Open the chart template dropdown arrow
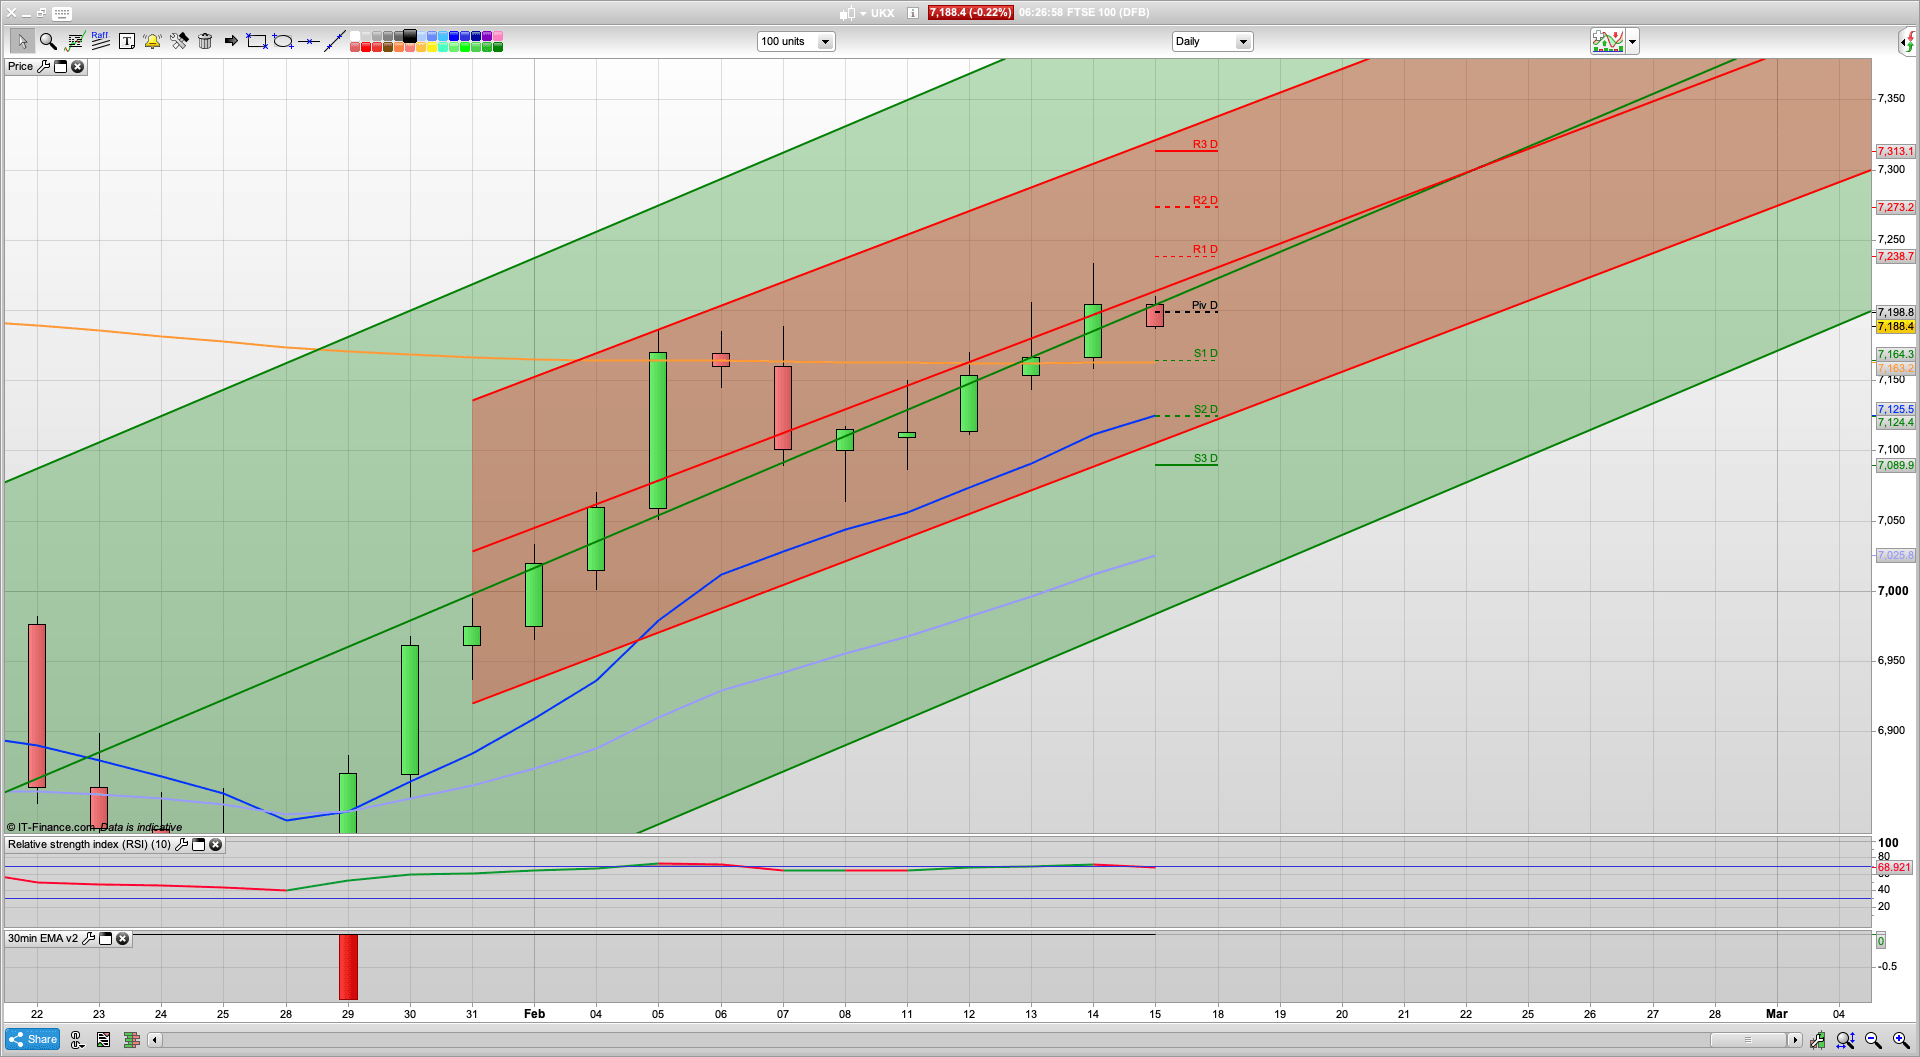Screen dimensions: 1920x1057 1632,41
